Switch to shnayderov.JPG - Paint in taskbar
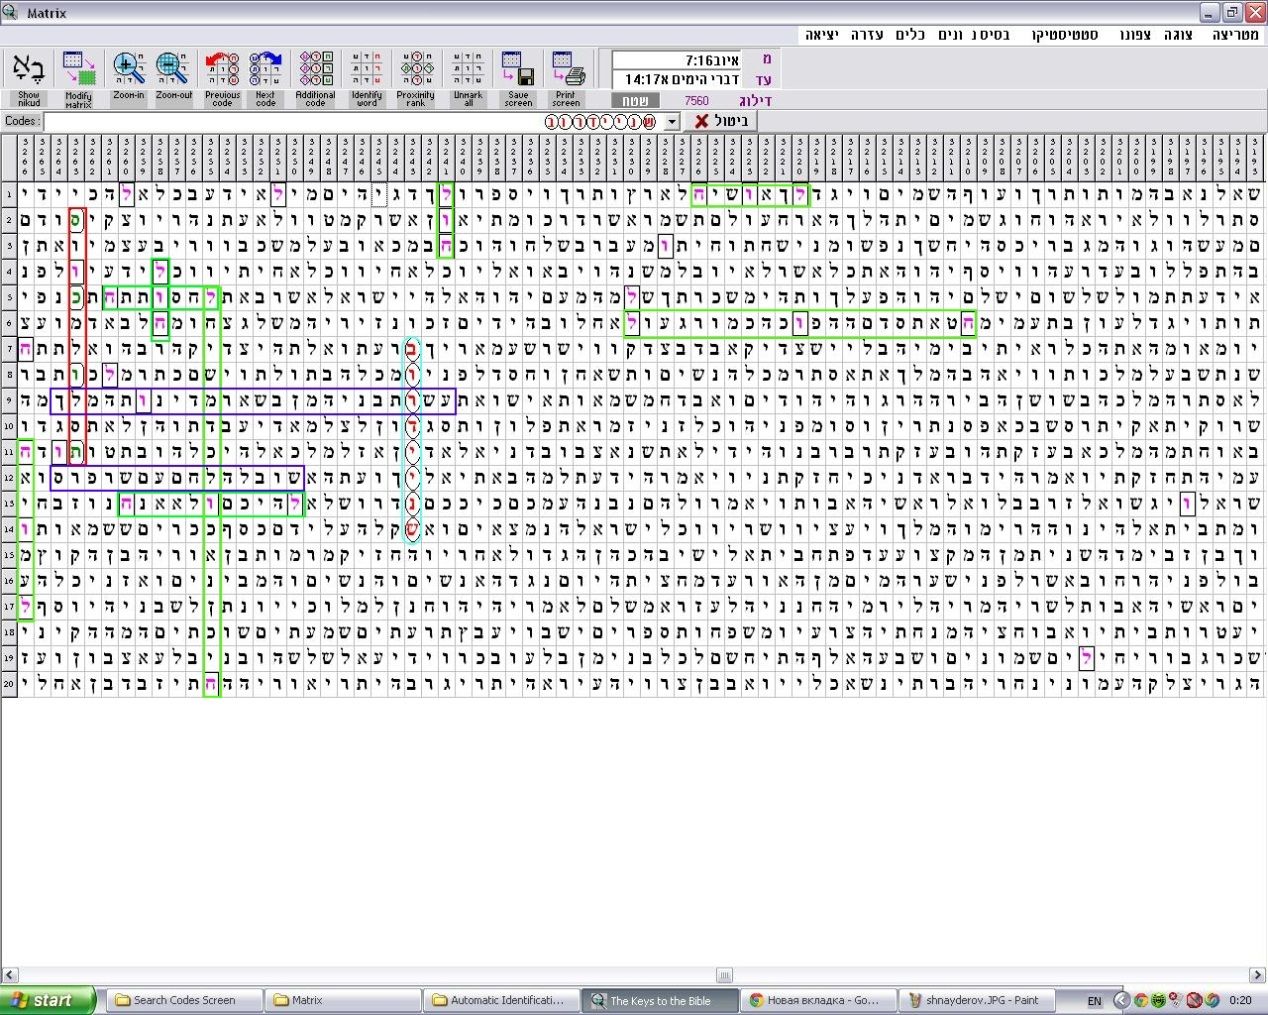The image size is (1268, 1015). click(973, 1000)
